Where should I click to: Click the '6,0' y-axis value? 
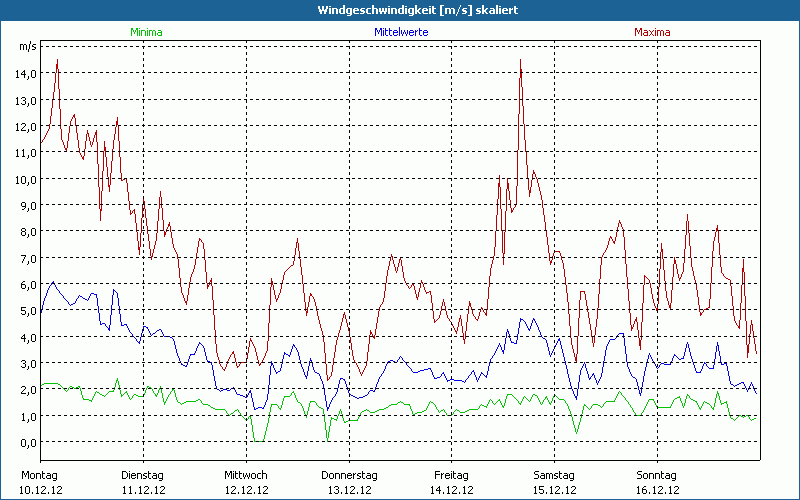pos(28,285)
